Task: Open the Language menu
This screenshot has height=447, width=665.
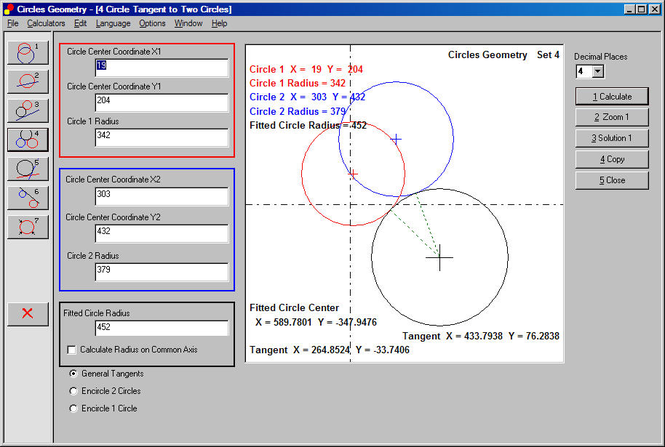Action: 113,23
